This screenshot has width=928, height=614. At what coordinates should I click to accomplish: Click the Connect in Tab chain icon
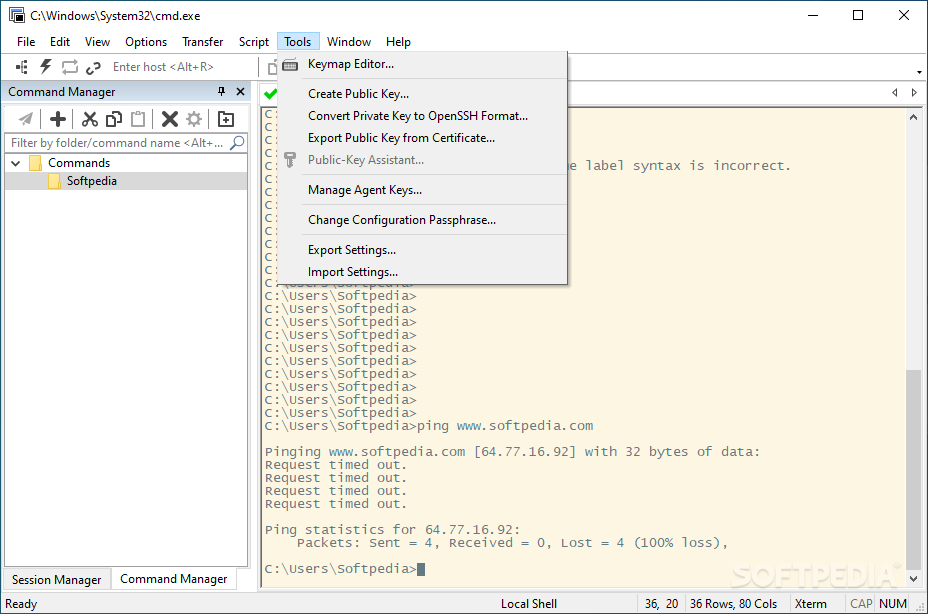[93, 68]
